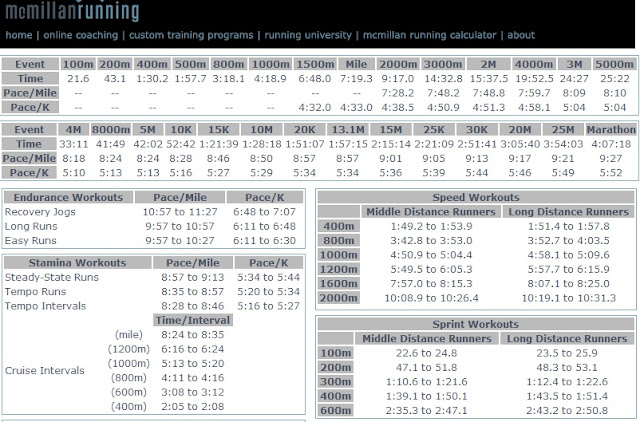Select the marathon pace per mile 9:27
Viewport: 640px width, 422px height.
611,158
